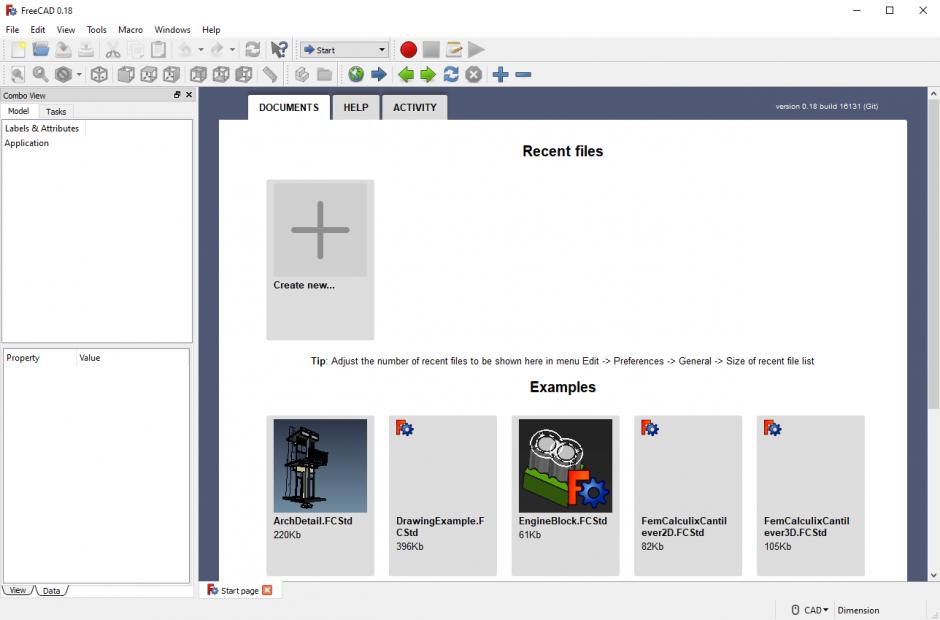The image size is (940, 620).
Task: Click the Create new document tile
Action: coord(320,260)
